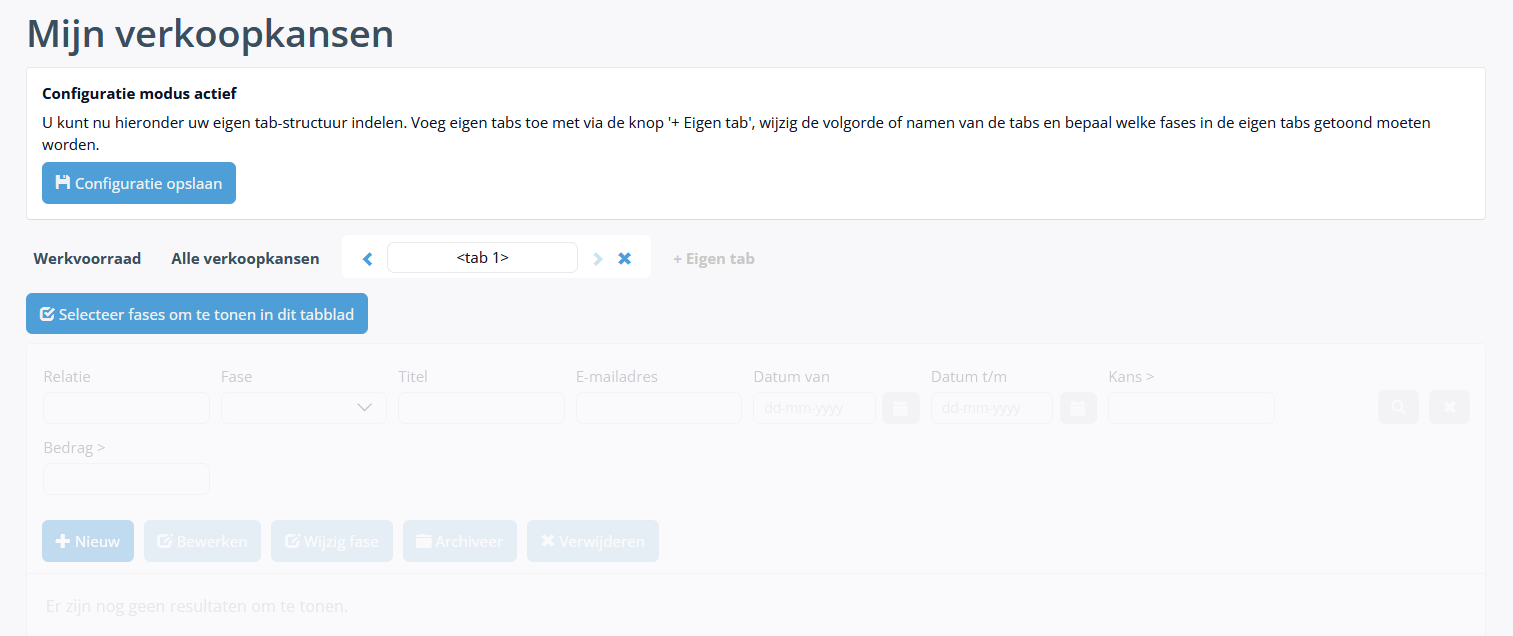Click the Wijzig fase button
The width and height of the screenshot is (1513, 636).
[332, 541]
